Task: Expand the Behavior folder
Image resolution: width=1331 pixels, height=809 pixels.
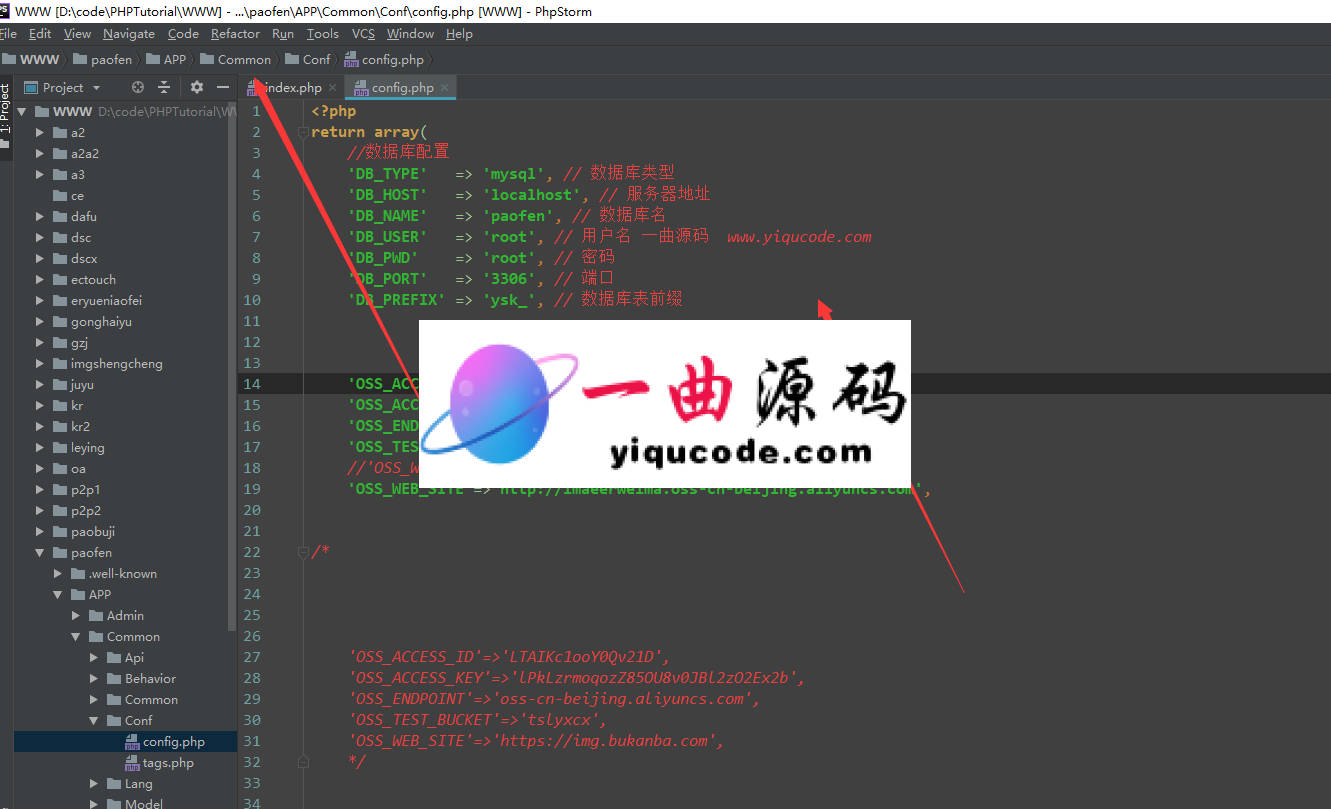Action: coord(94,679)
